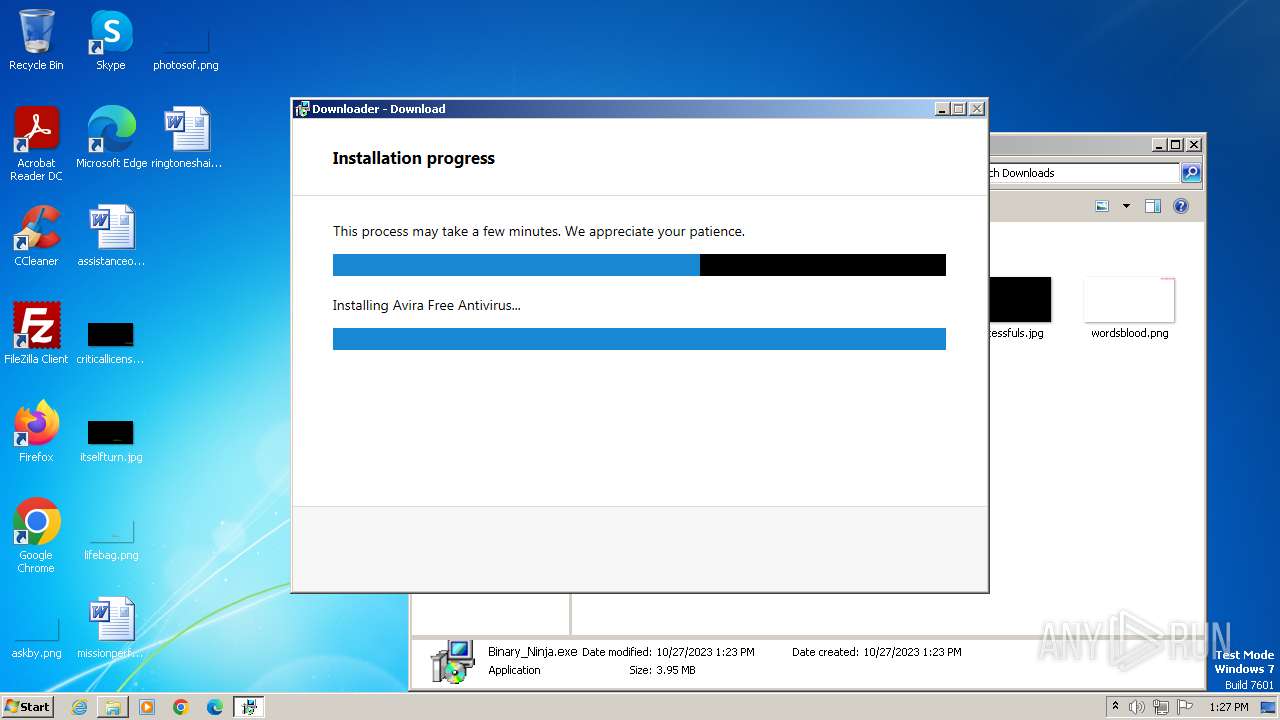1280x720 pixels.
Task: Launch Firefox from the desktop
Action: pyautogui.click(x=36, y=432)
